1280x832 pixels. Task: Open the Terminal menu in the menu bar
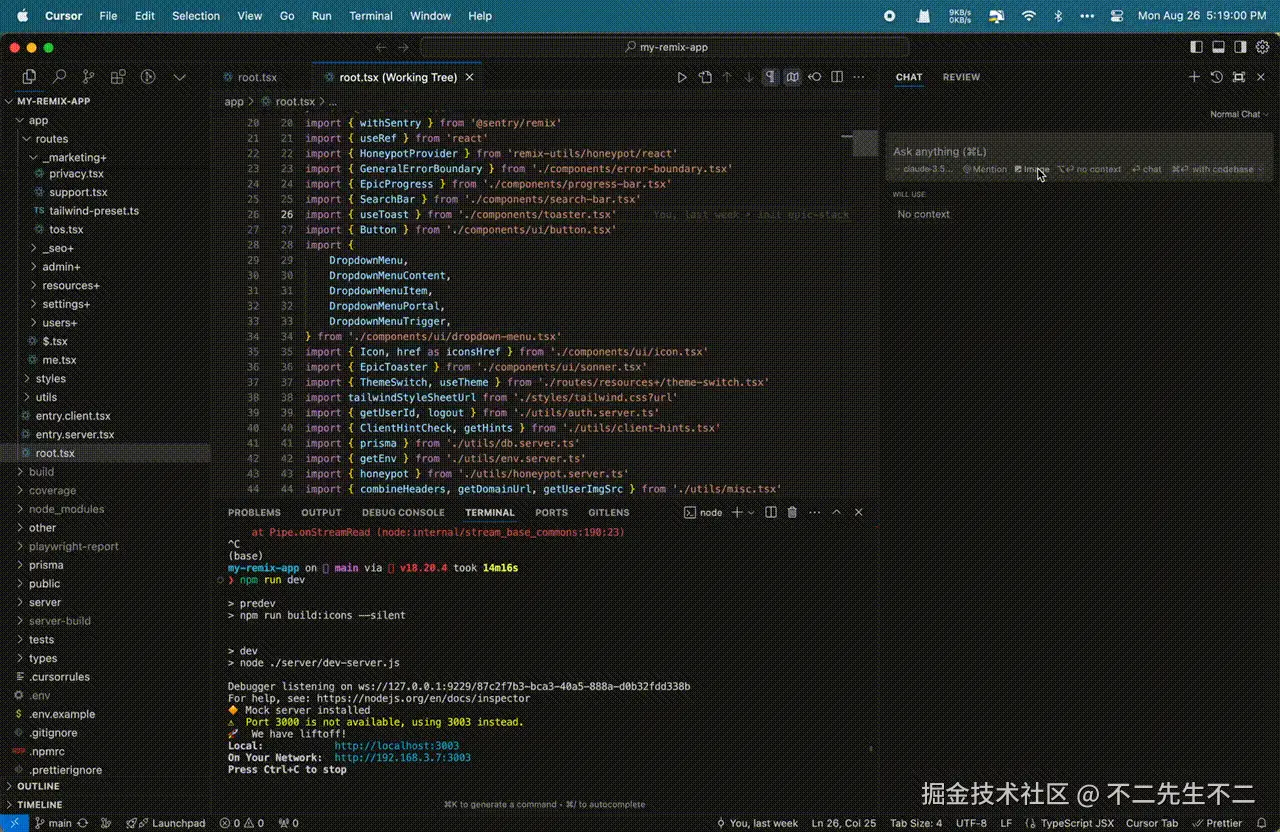coord(370,16)
